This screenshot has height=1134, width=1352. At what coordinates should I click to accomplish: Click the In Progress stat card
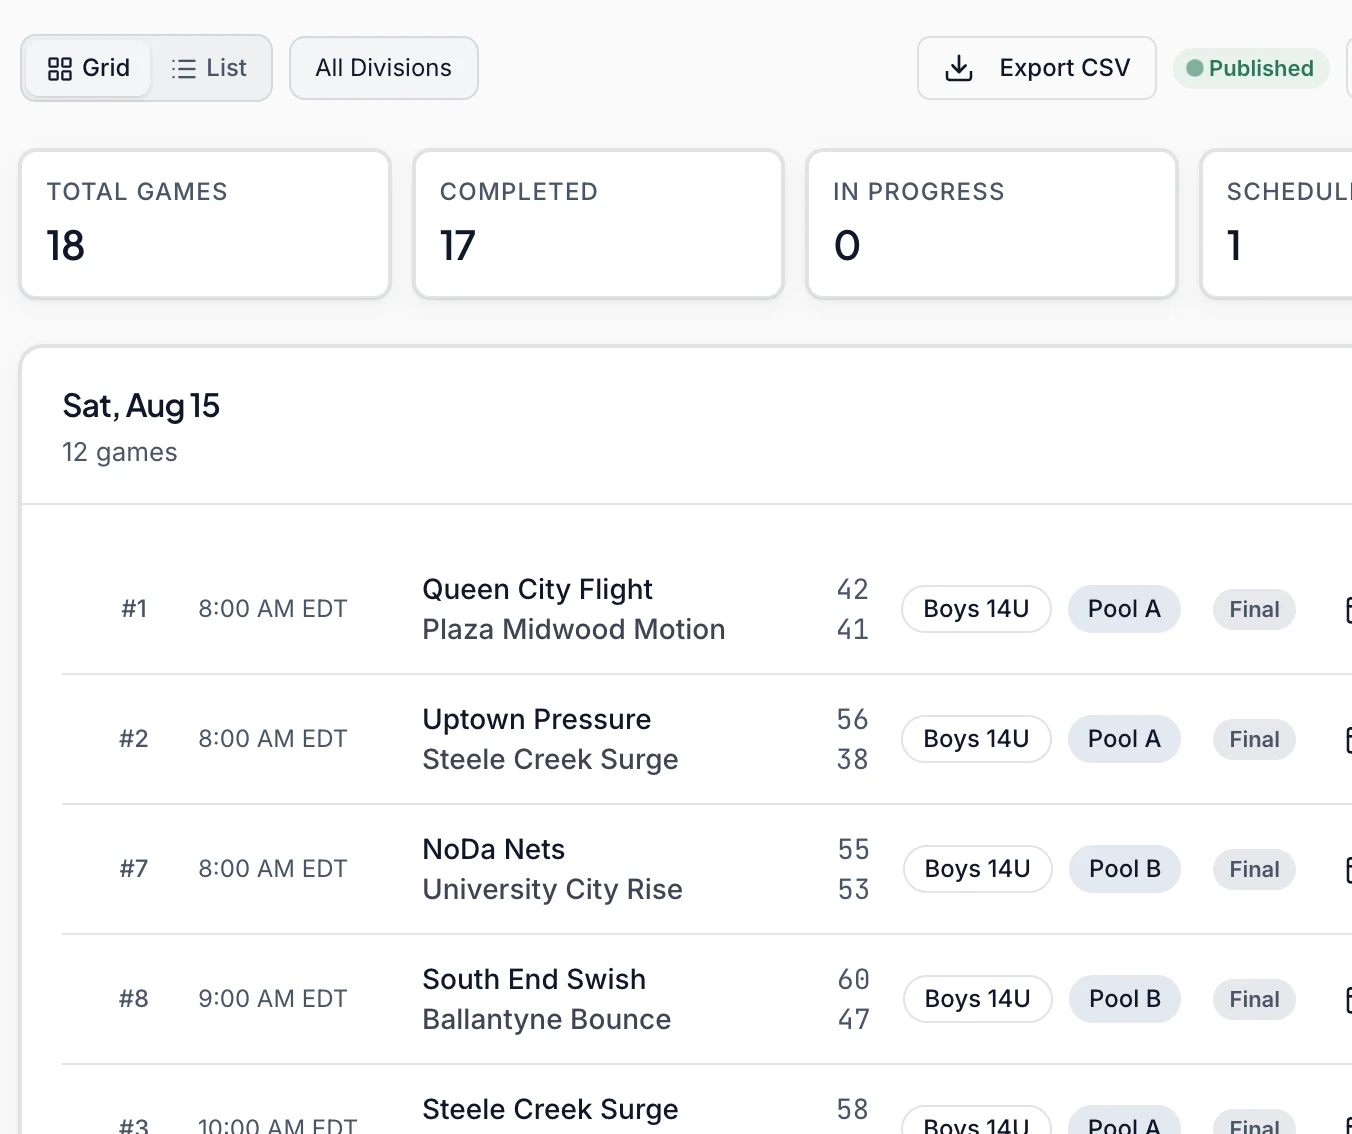[x=992, y=224]
